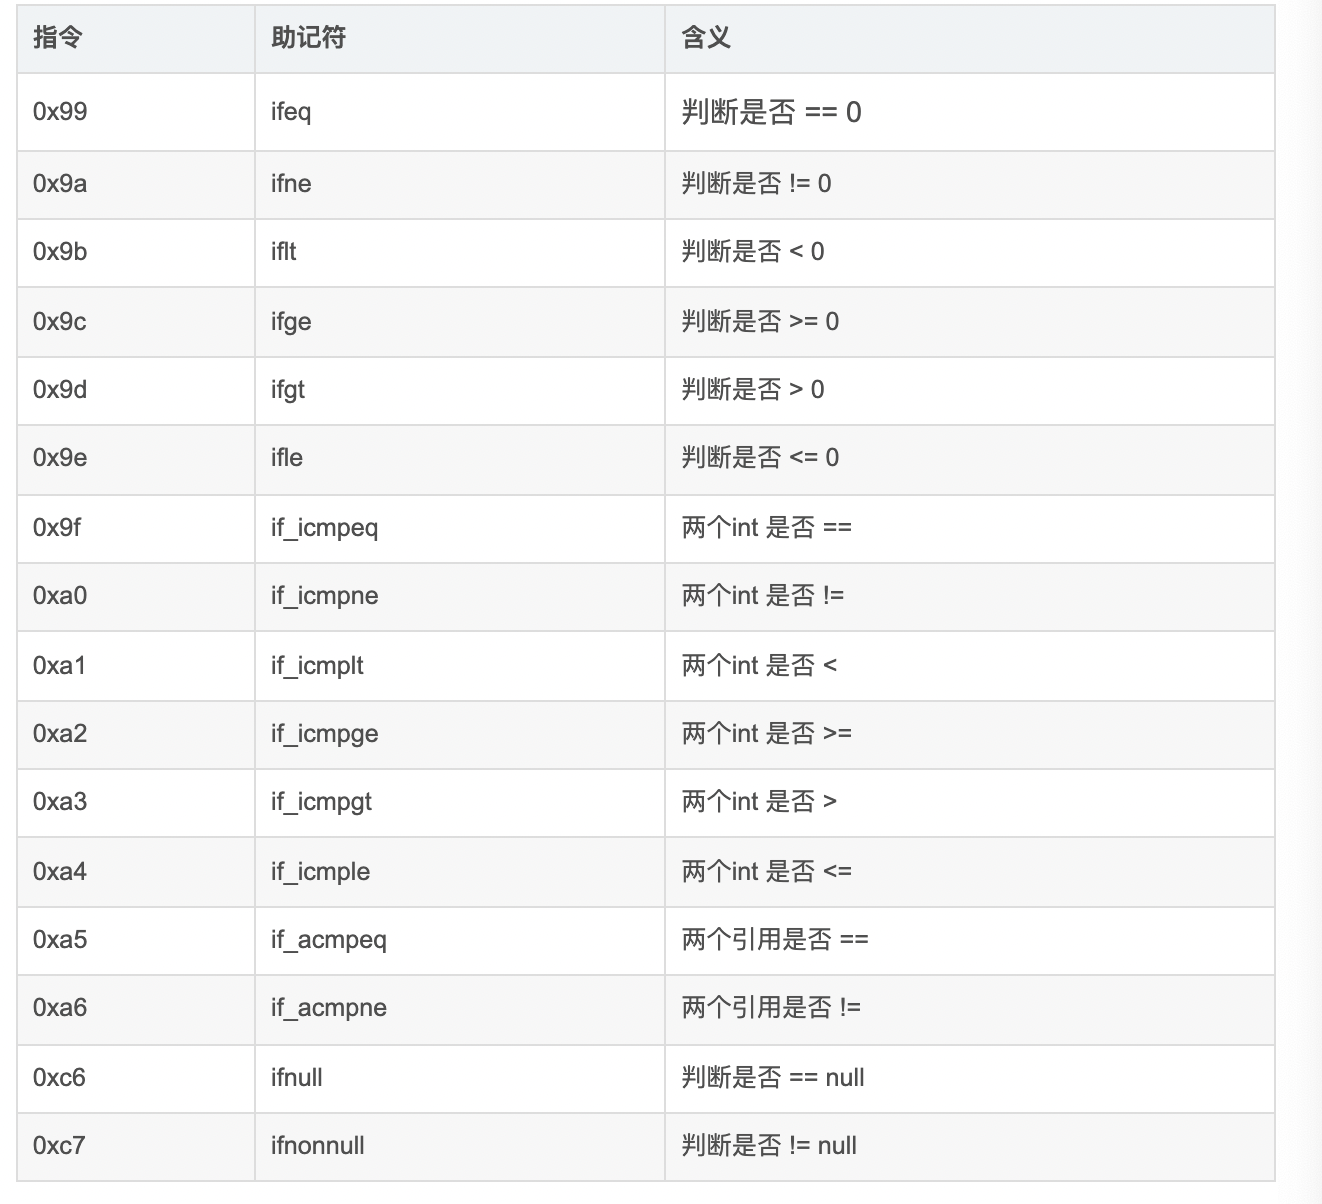
Task: Click the 判断是否 != 0 cell
Action: [x=970, y=185]
